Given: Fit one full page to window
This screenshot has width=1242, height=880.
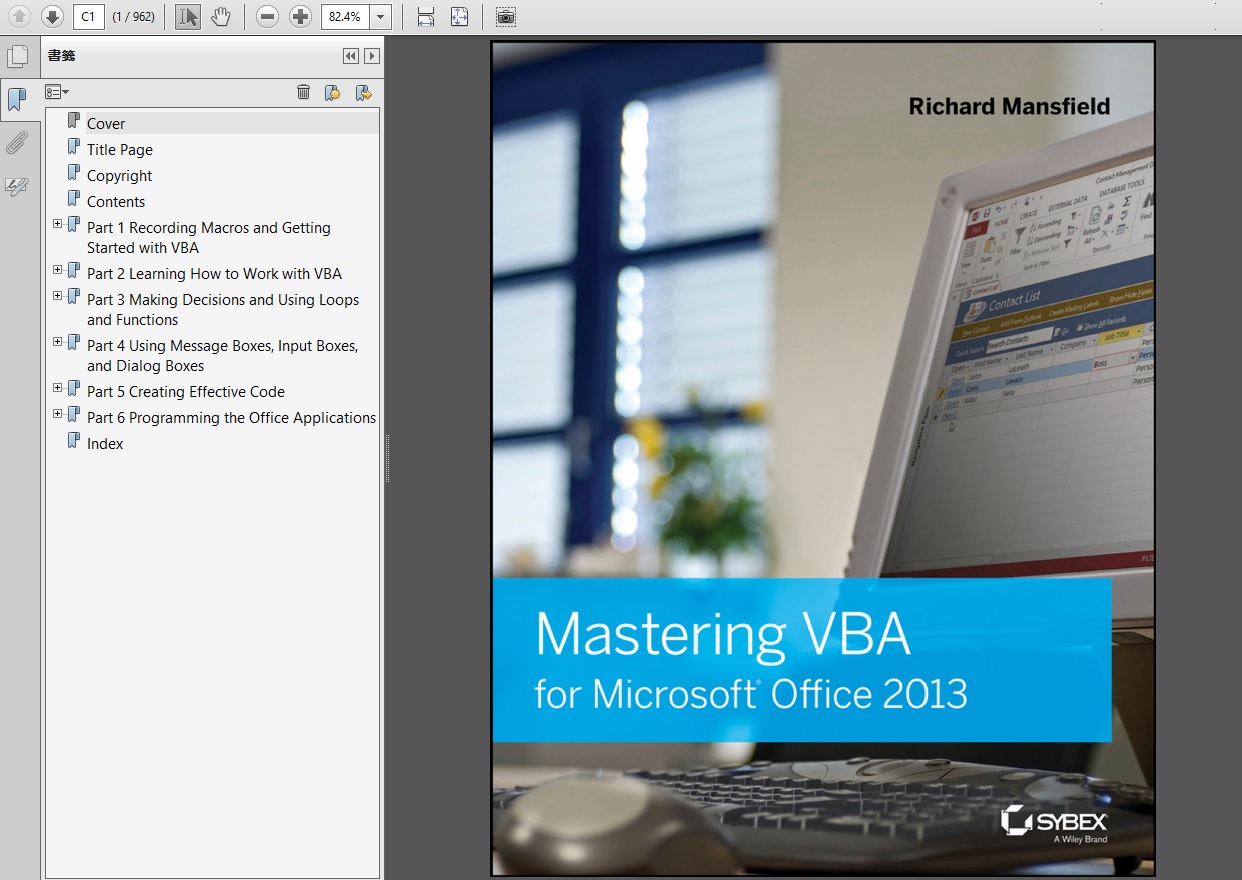Looking at the screenshot, I should pos(459,16).
